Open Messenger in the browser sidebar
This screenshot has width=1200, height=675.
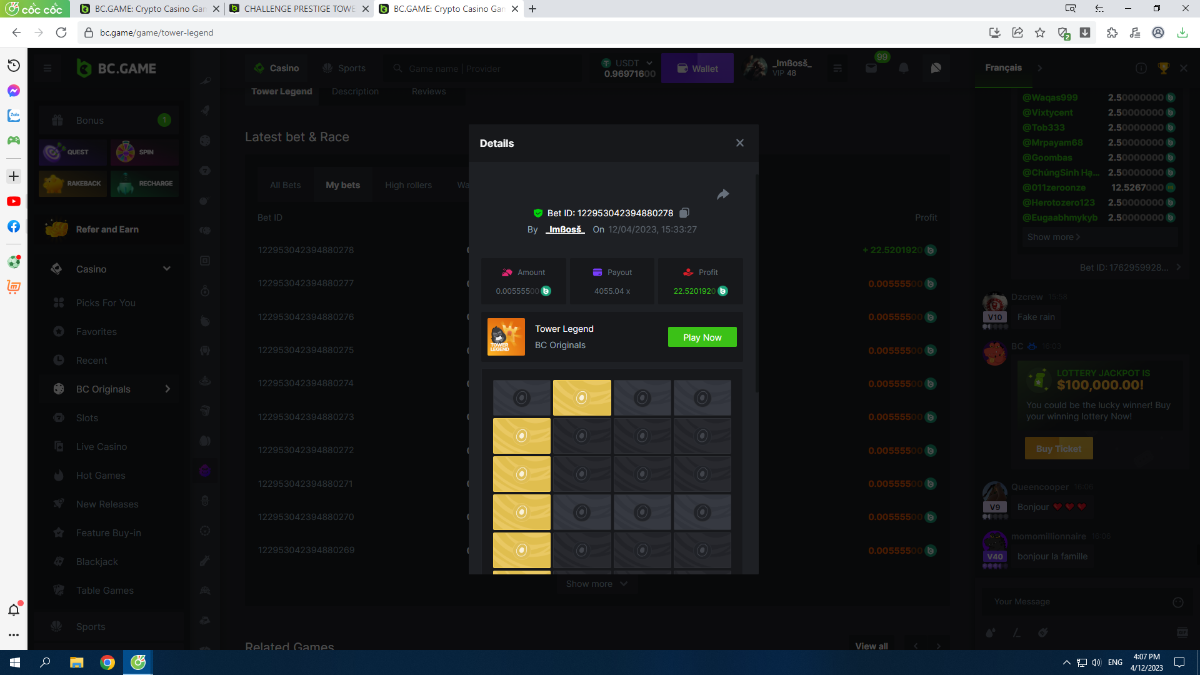14,90
